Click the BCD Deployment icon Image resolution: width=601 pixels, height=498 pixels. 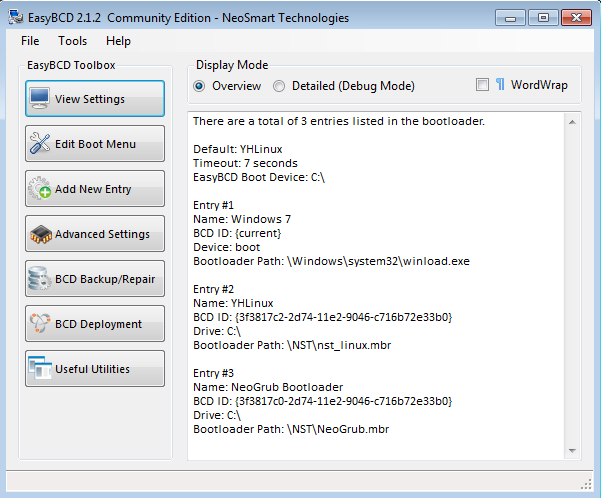(x=40, y=324)
